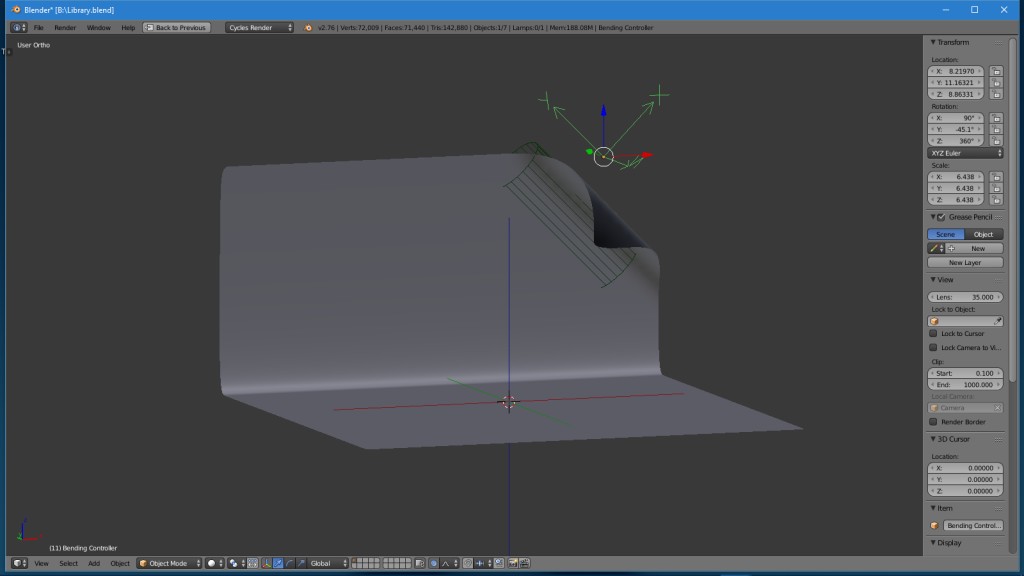Enable Lock Camera to View
This screenshot has height=576, width=1024.
coord(932,346)
